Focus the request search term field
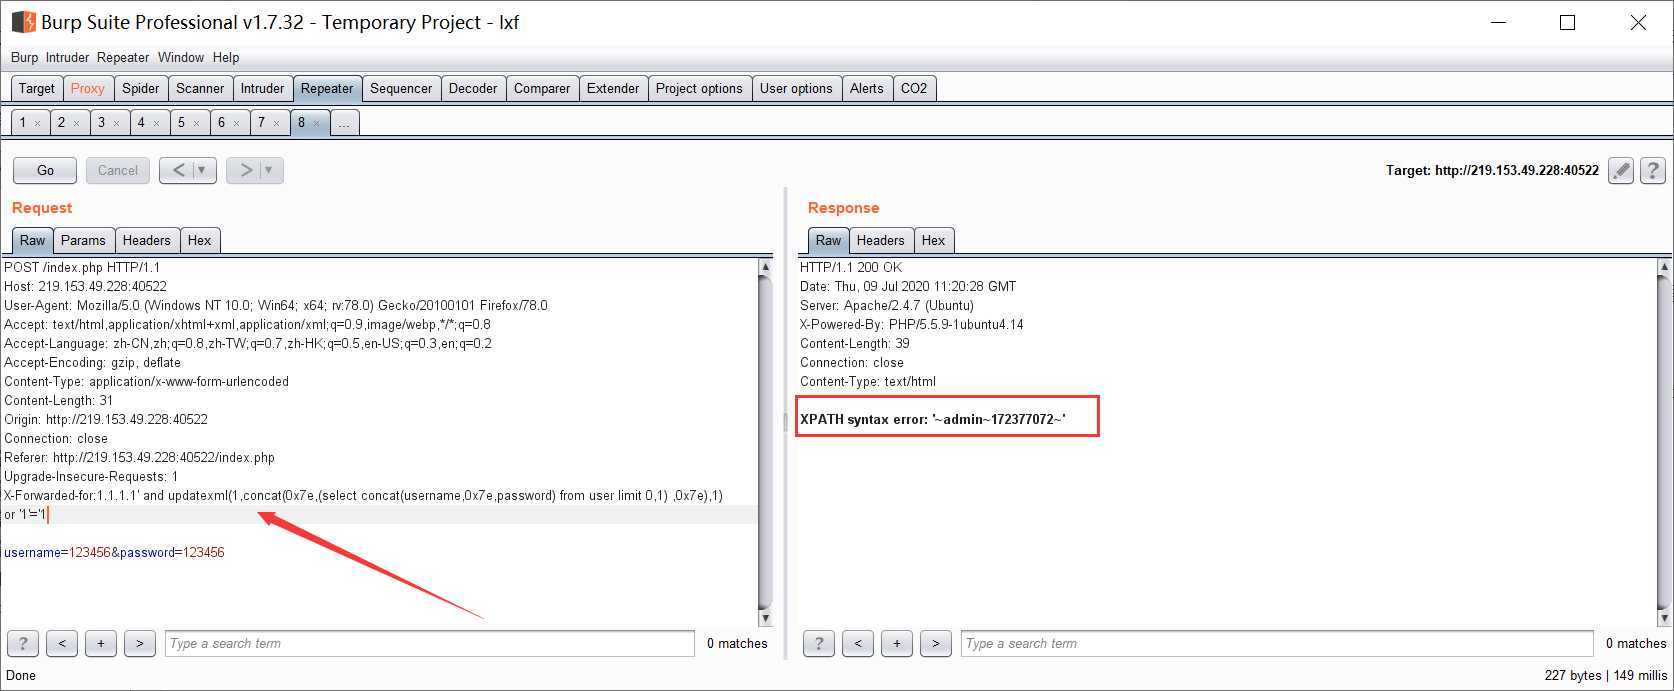This screenshot has height=691, width=1674. 430,643
